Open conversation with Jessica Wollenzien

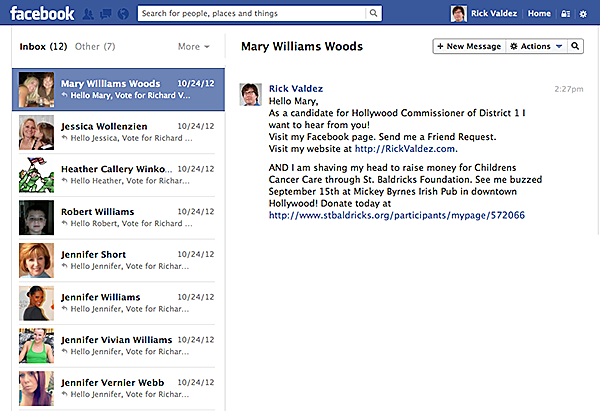pos(118,132)
